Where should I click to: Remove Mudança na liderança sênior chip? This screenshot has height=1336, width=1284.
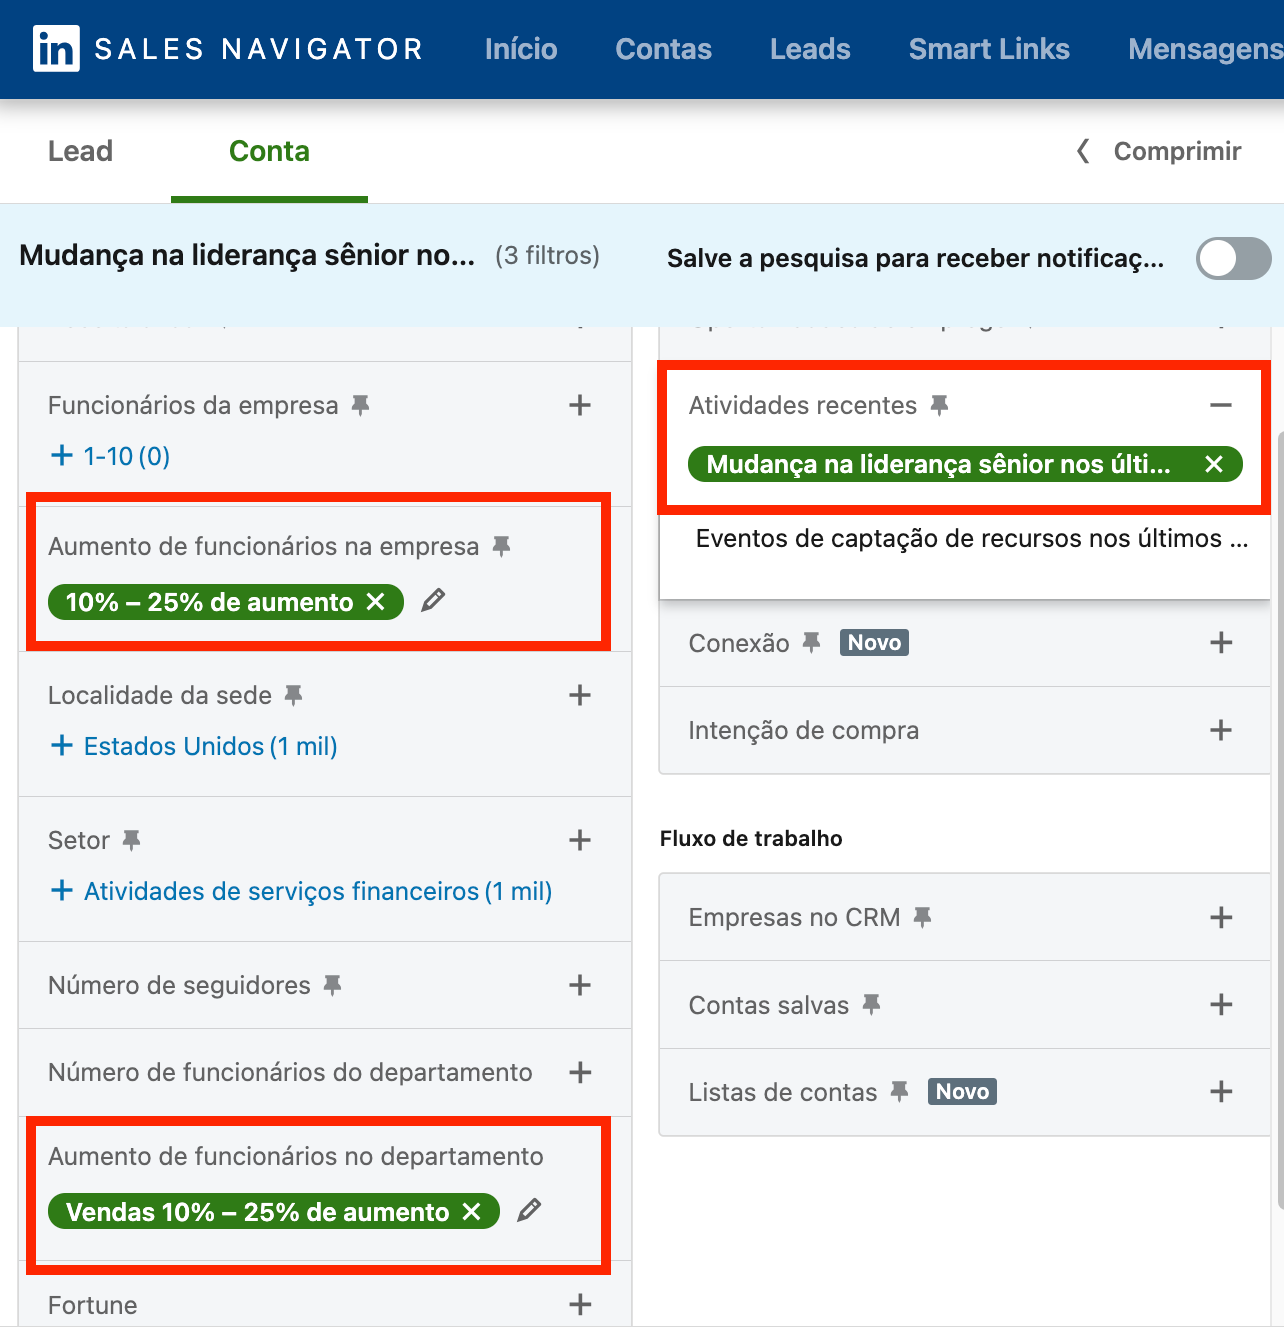click(x=1214, y=464)
